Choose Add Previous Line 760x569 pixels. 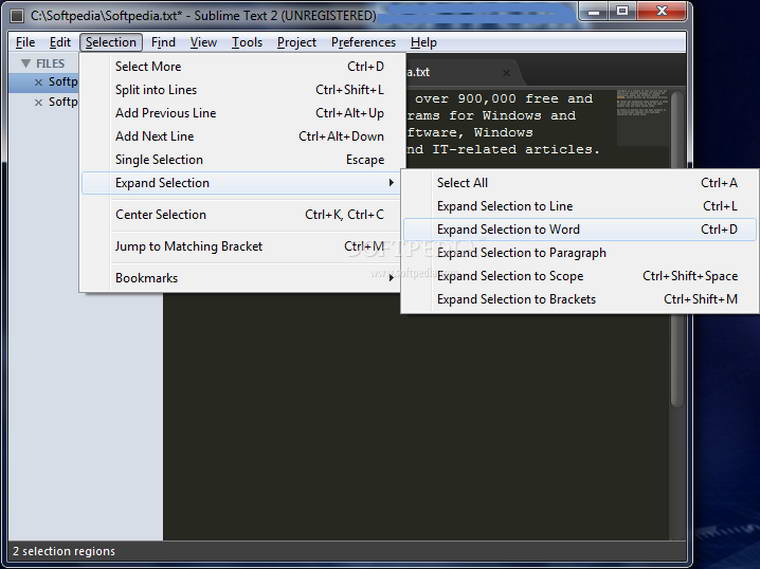pos(242,113)
